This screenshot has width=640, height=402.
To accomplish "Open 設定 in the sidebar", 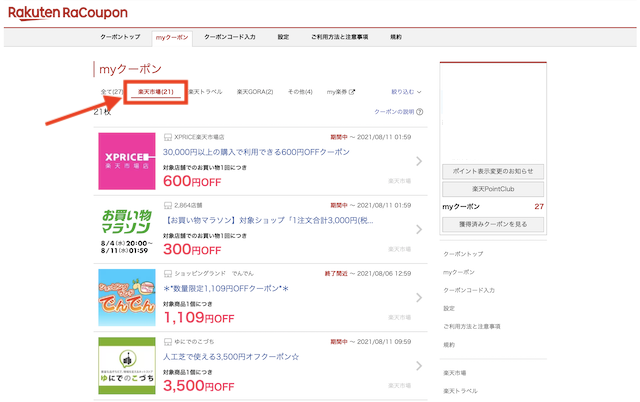I will [x=449, y=309].
